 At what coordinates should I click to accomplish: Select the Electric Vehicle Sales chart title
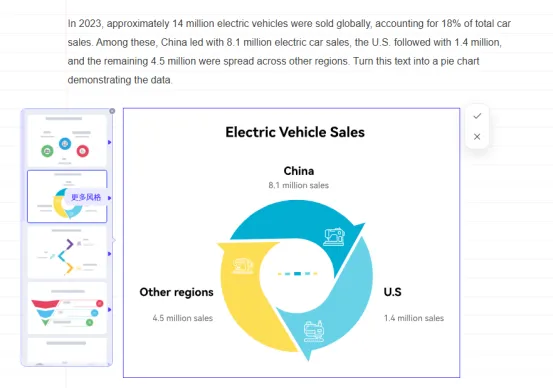click(295, 132)
